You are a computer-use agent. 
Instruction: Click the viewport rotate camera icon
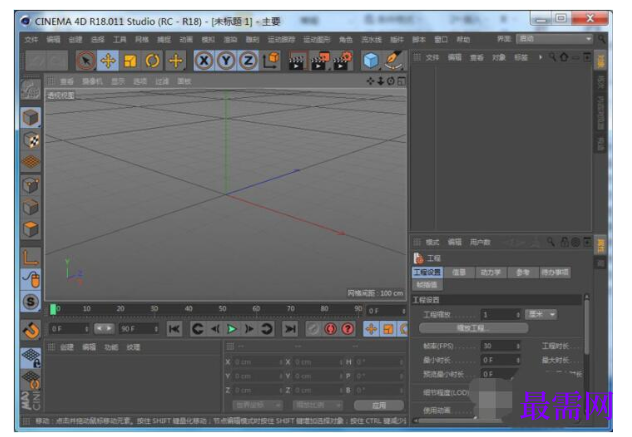tap(391, 81)
